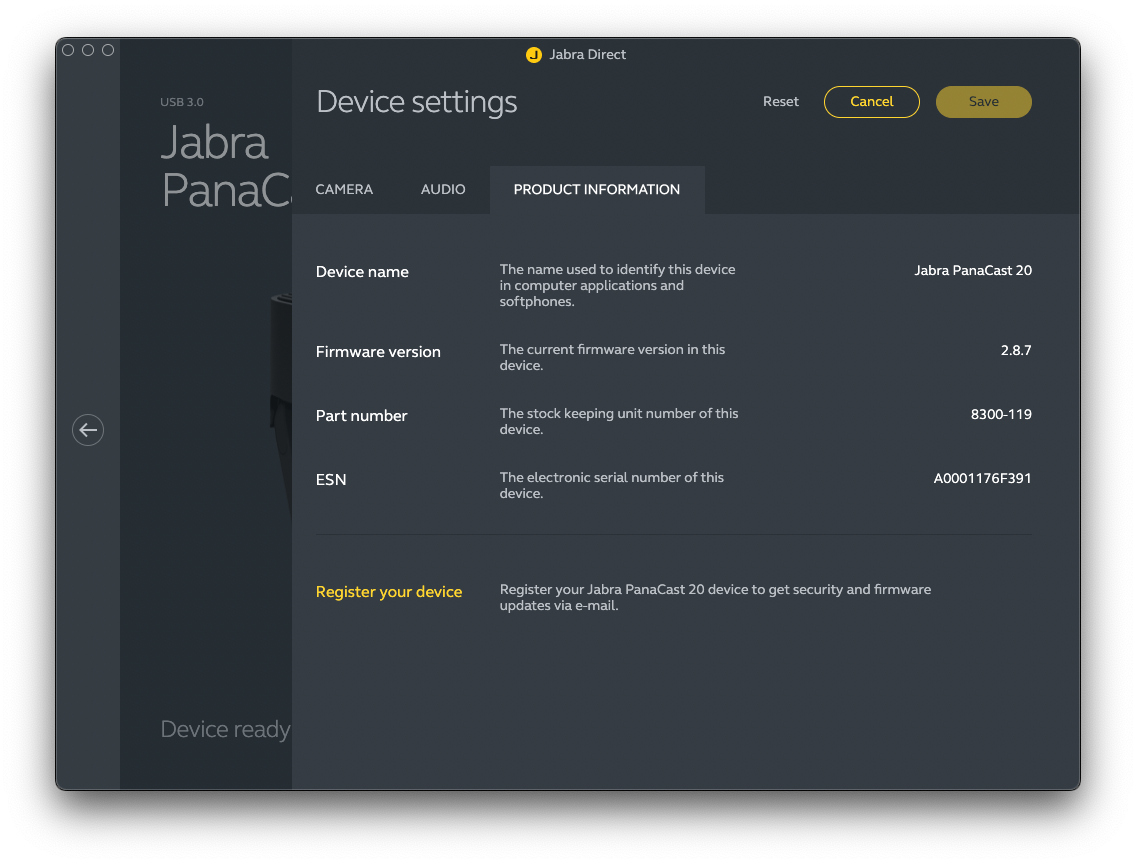
Task: Switch to the AUDIO tab
Action: tap(443, 190)
